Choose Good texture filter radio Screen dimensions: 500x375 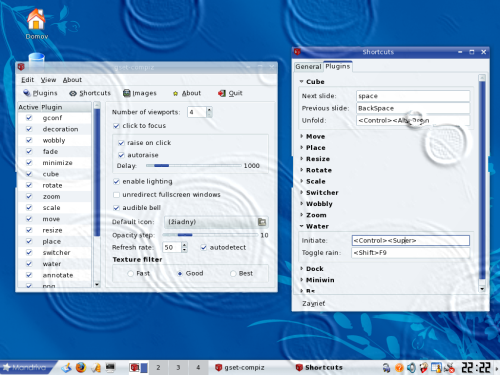[x=180, y=273]
